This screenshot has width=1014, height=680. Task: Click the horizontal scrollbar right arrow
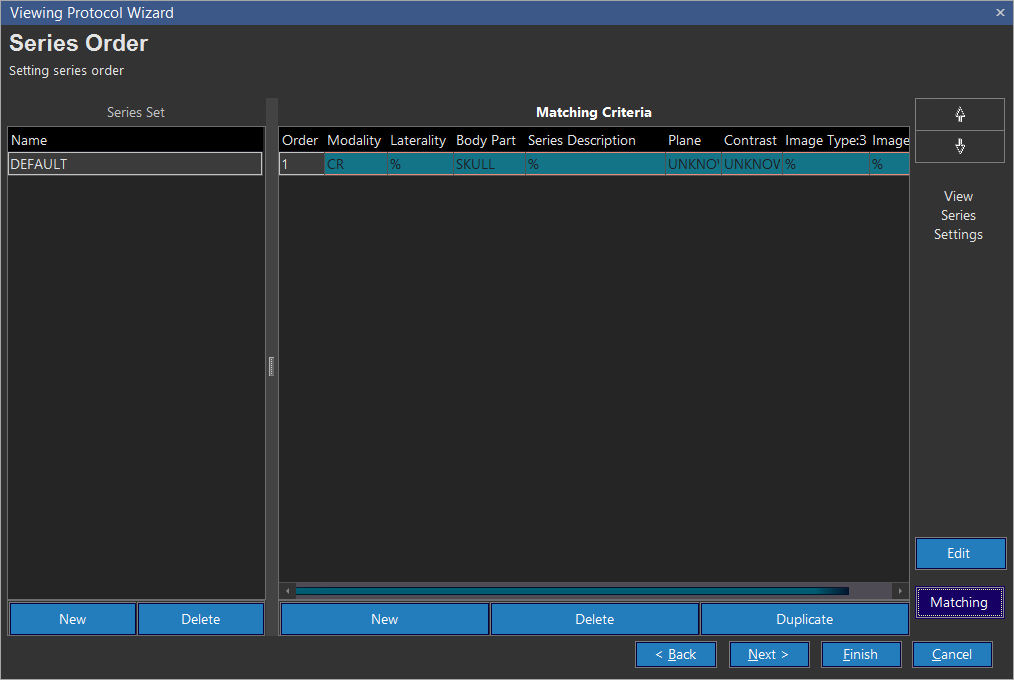pyautogui.click(x=900, y=591)
